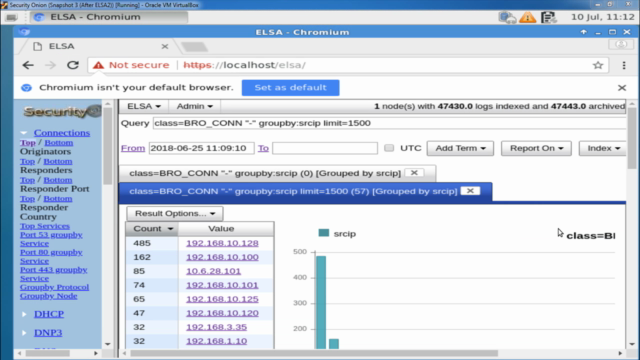Image resolution: width=640 pixels, height=360 pixels.
Task: Click the From date input field
Action: click(202, 148)
